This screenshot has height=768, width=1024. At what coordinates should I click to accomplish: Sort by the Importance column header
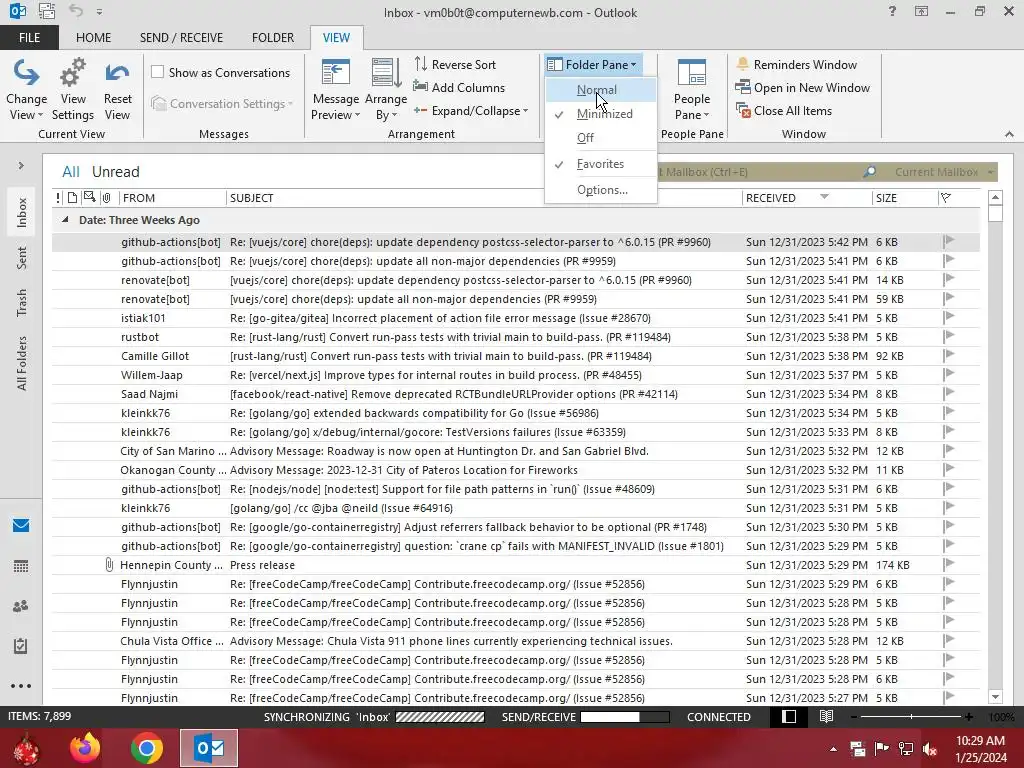[59, 198]
